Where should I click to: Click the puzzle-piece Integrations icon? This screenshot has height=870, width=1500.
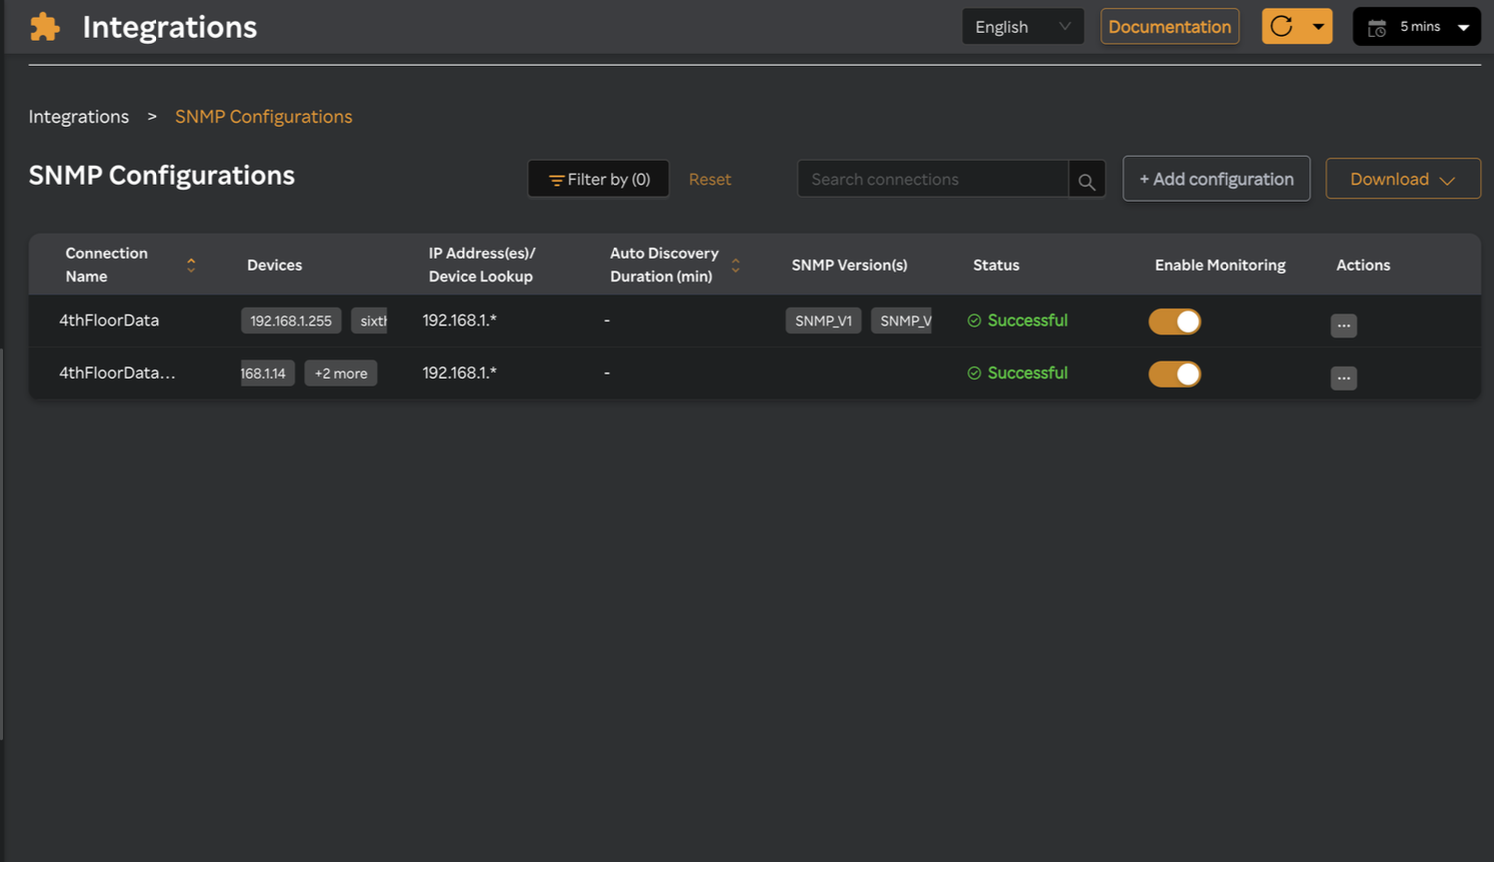click(44, 26)
